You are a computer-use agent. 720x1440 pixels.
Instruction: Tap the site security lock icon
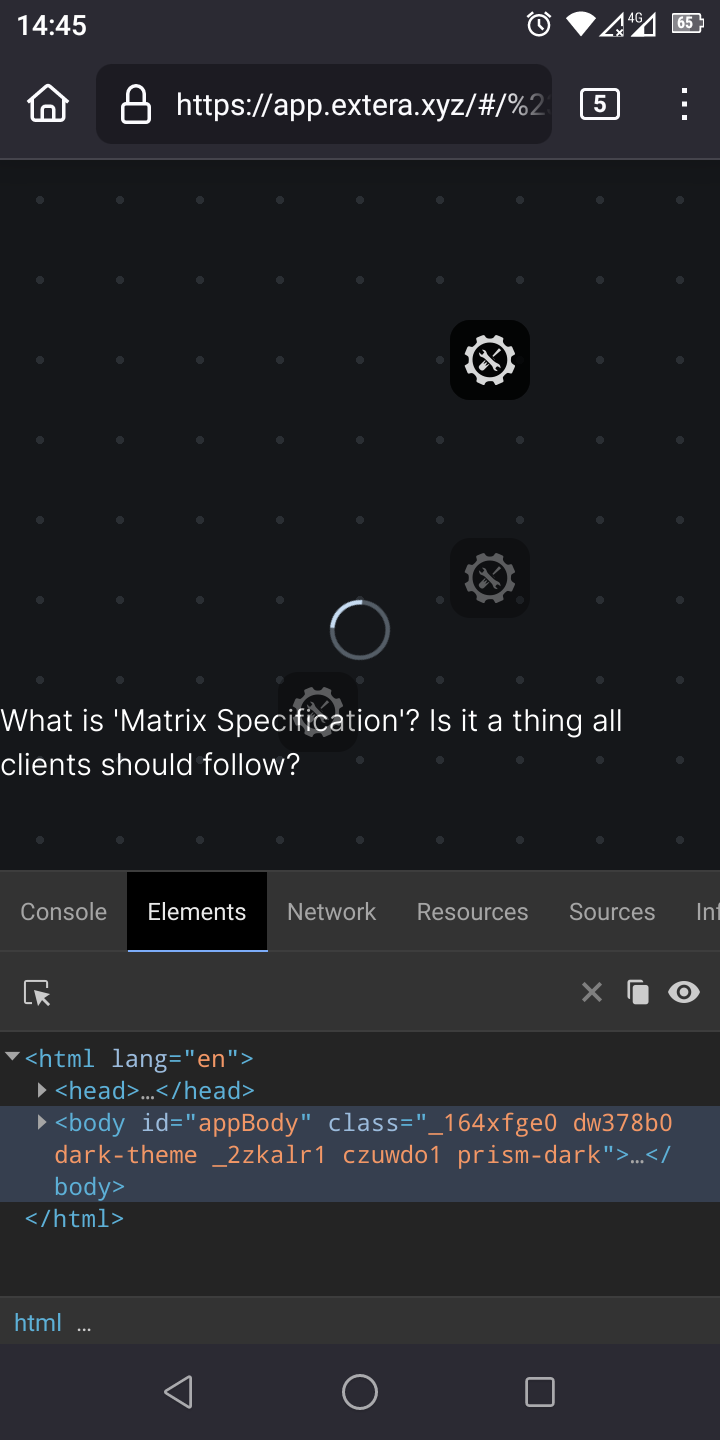pos(135,104)
